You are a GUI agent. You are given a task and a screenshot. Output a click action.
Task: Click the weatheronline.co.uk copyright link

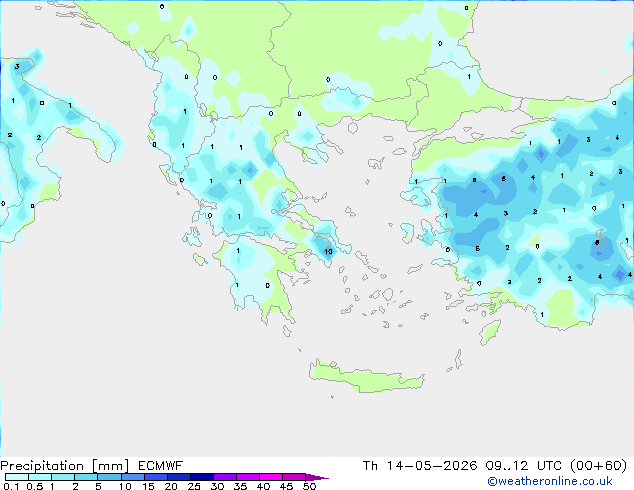coord(550,481)
